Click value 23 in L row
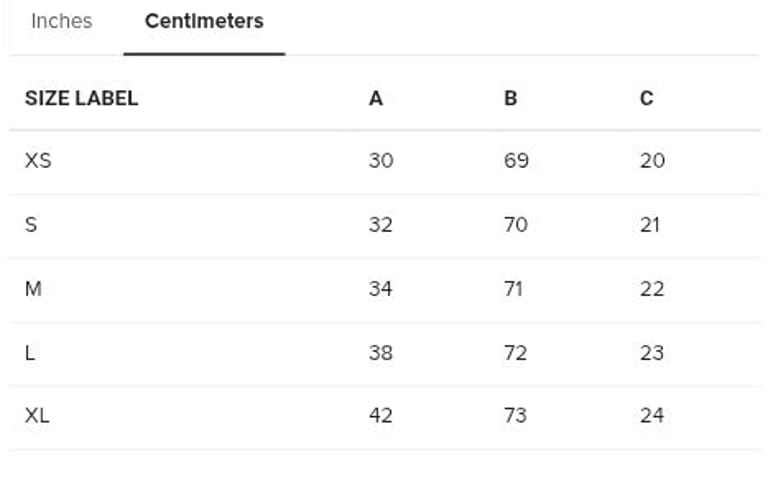Viewport: 768px width, 503px height. (651, 352)
